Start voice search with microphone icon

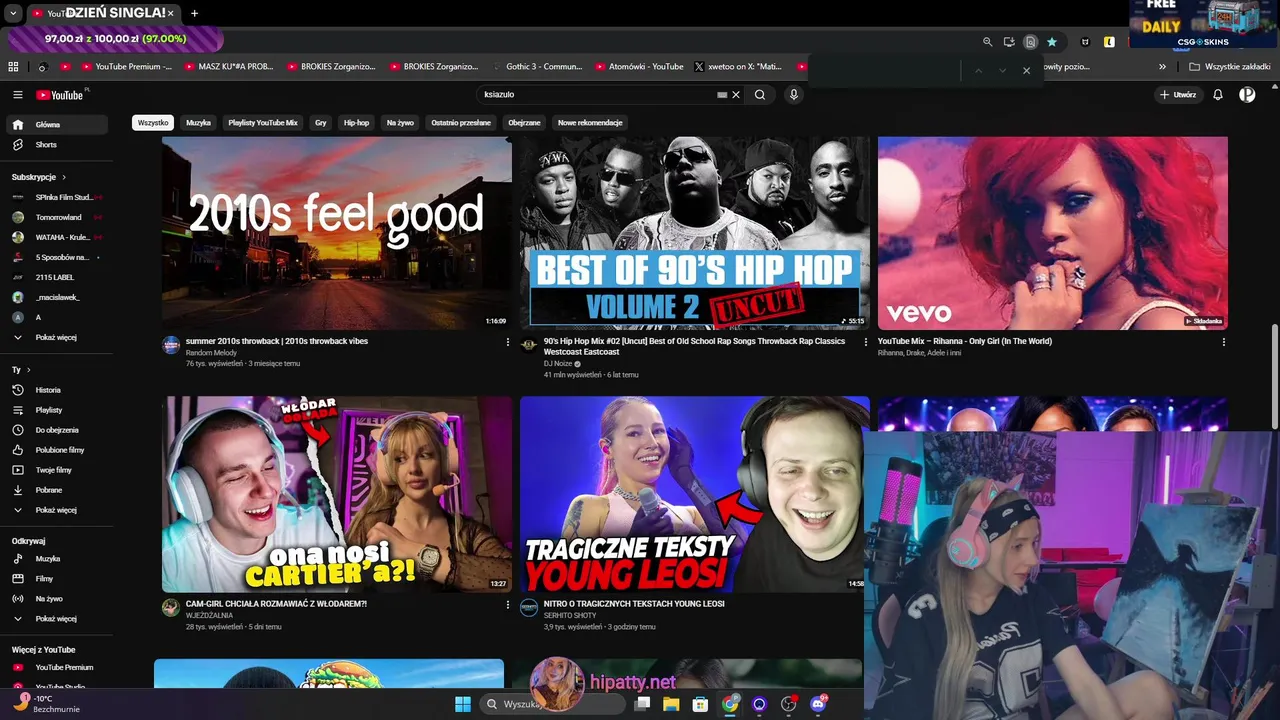click(x=794, y=95)
